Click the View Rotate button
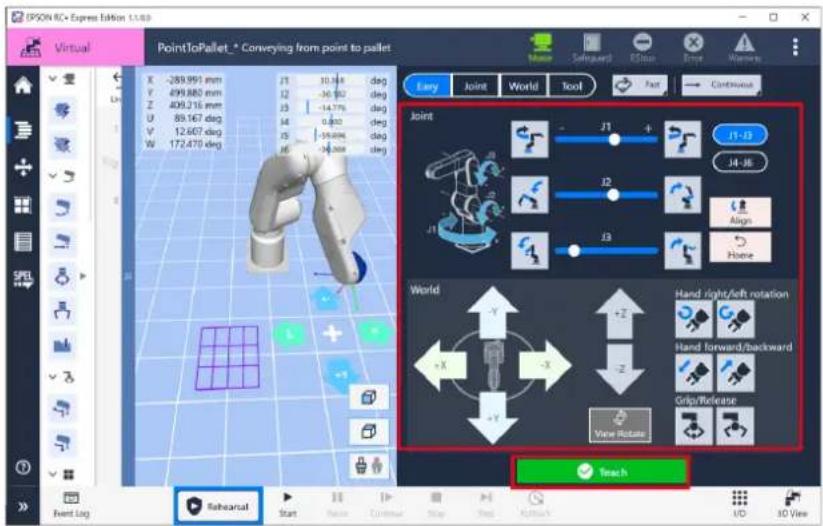The image size is (823, 526). pyautogui.click(x=620, y=425)
